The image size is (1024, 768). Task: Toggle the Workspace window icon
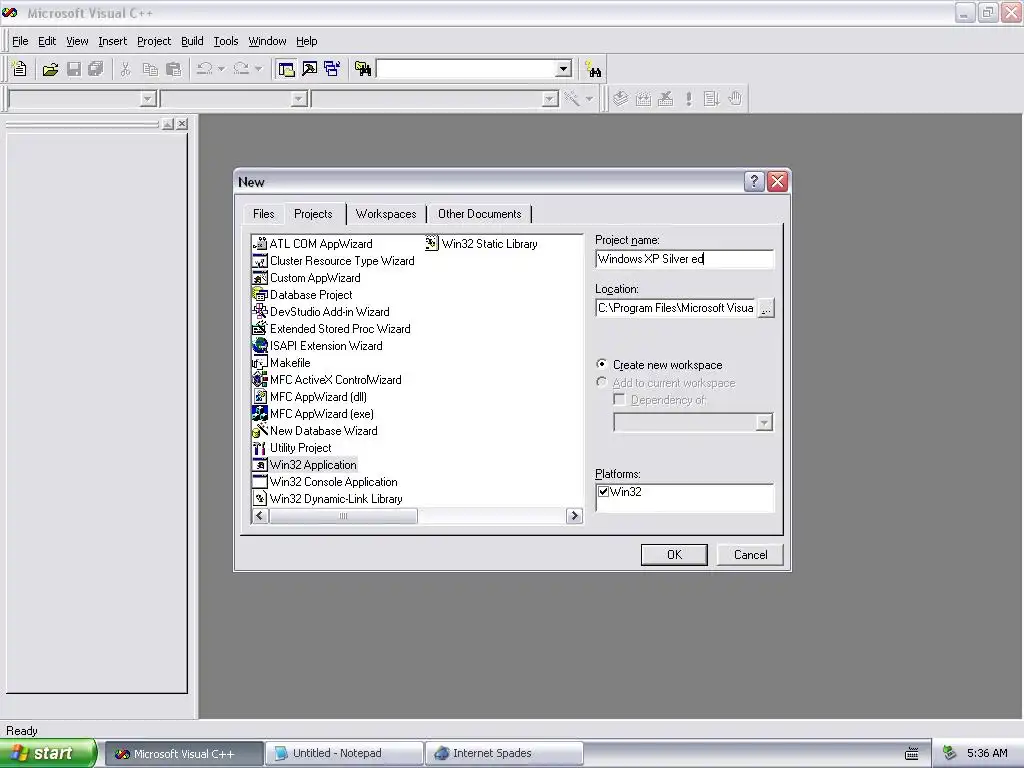click(x=285, y=69)
